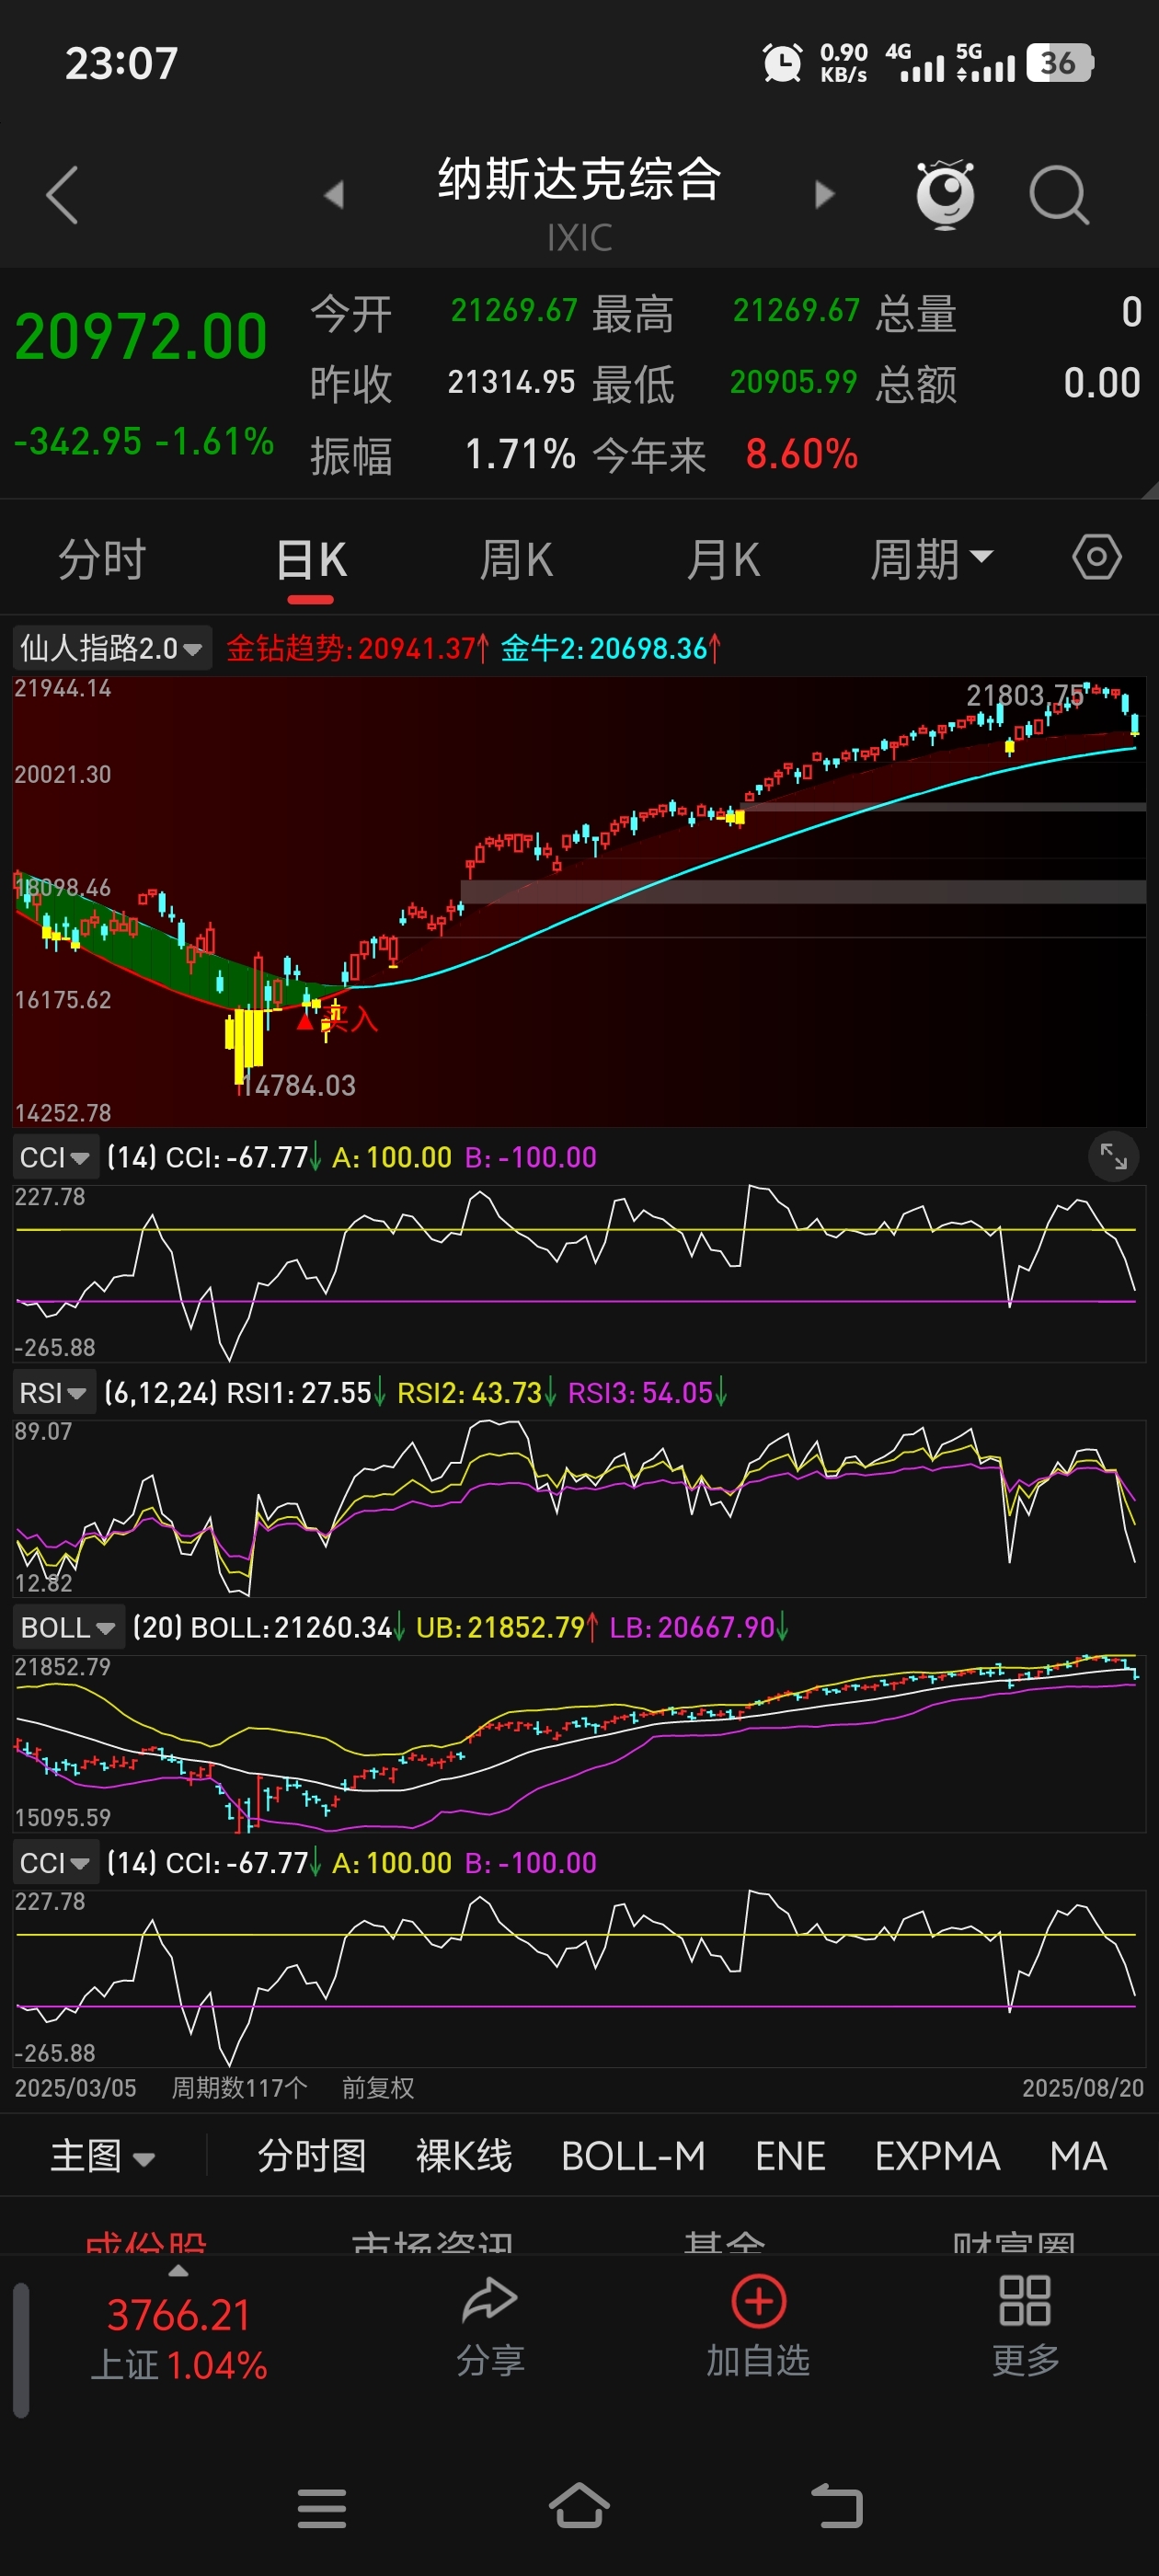1159x2576 pixels.
Task: Tap the 21803.75 high price label
Action: [x=1025, y=695]
